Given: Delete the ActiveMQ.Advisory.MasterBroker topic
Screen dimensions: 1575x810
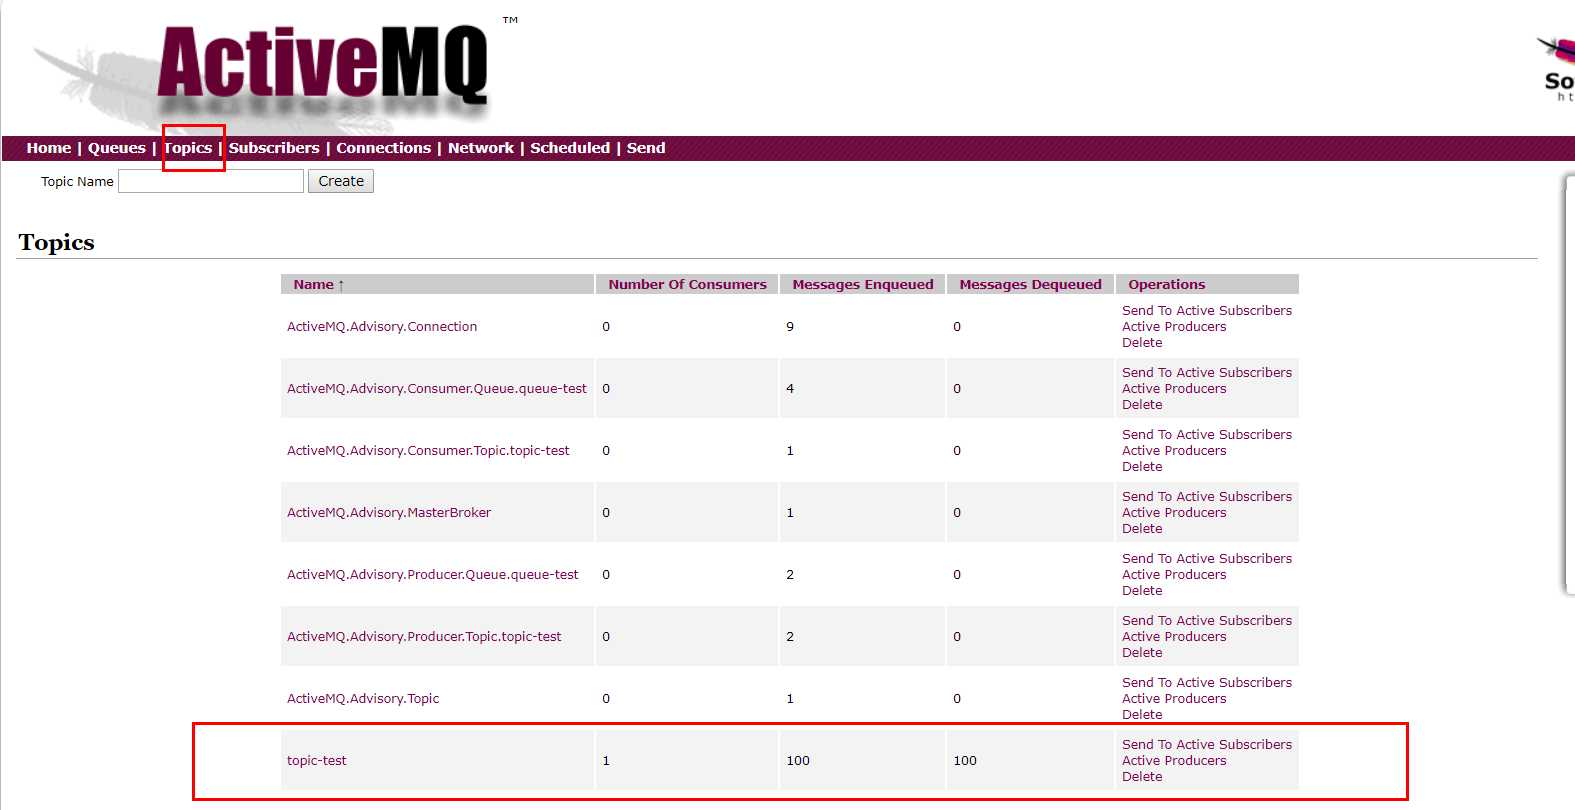Looking at the screenshot, I should (1142, 529).
